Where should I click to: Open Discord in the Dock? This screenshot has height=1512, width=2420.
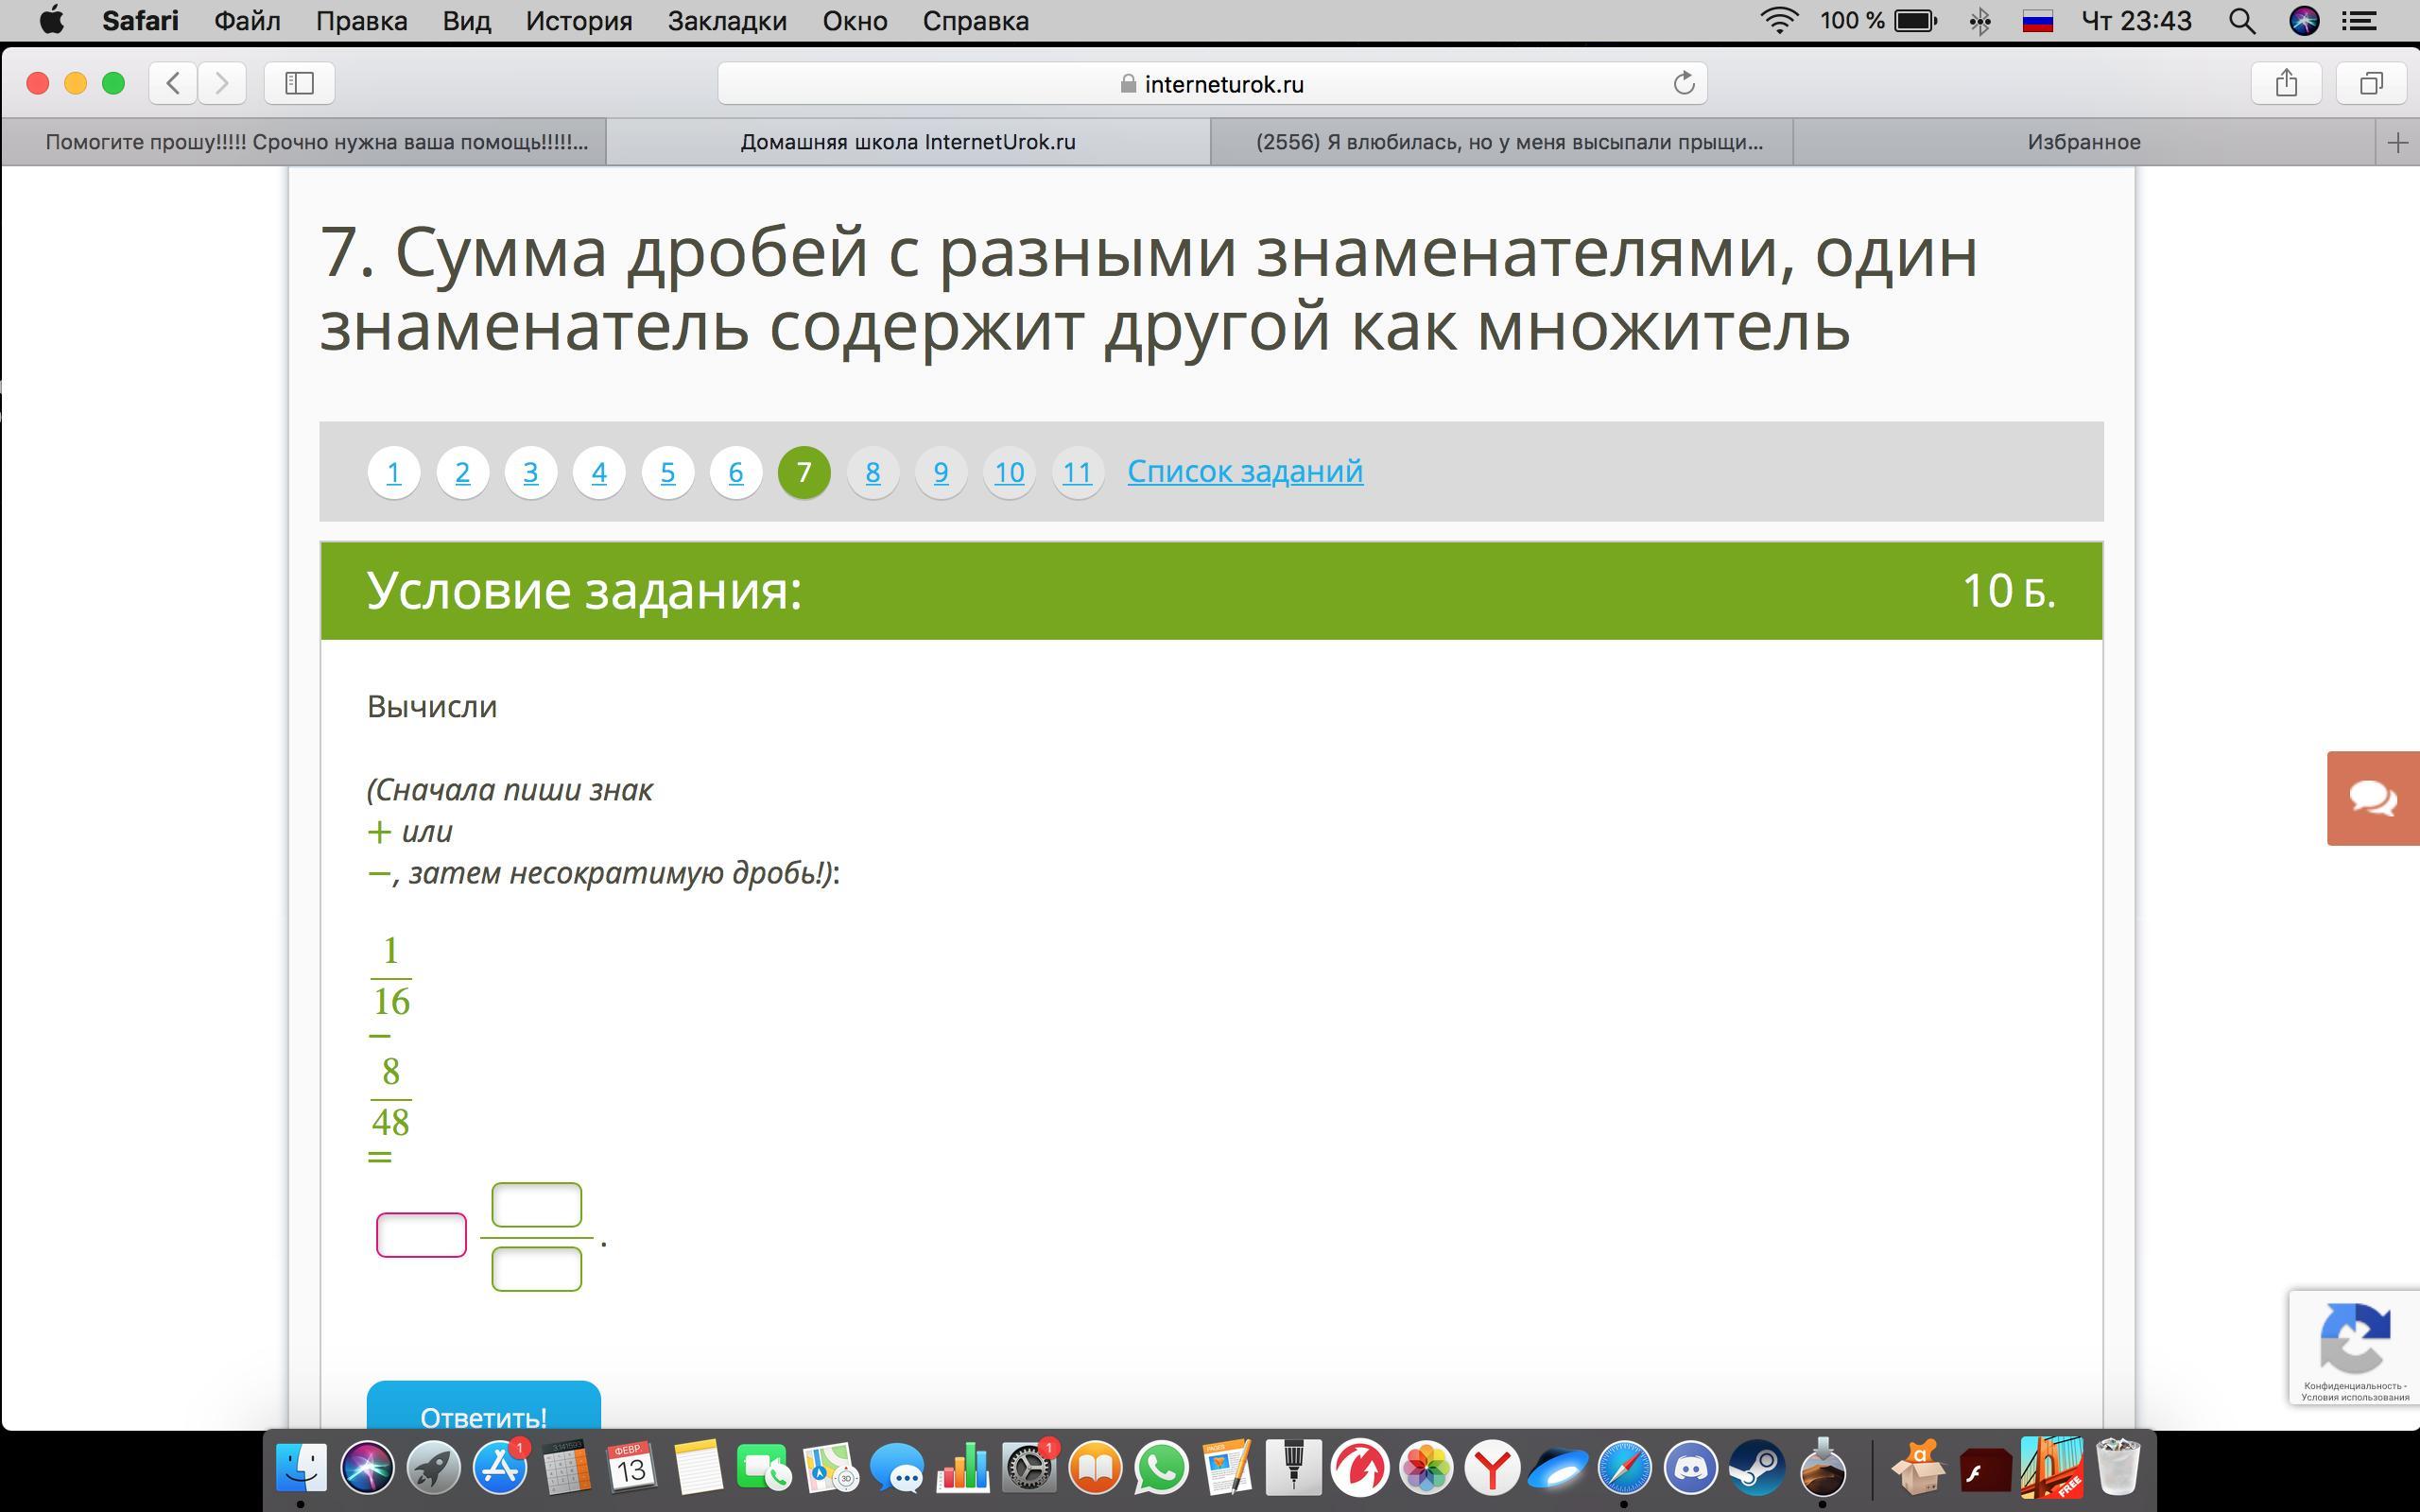(1690, 1468)
